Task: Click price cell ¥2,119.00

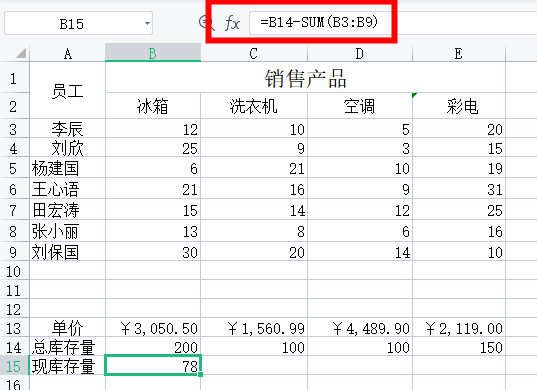Action: tap(459, 328)
